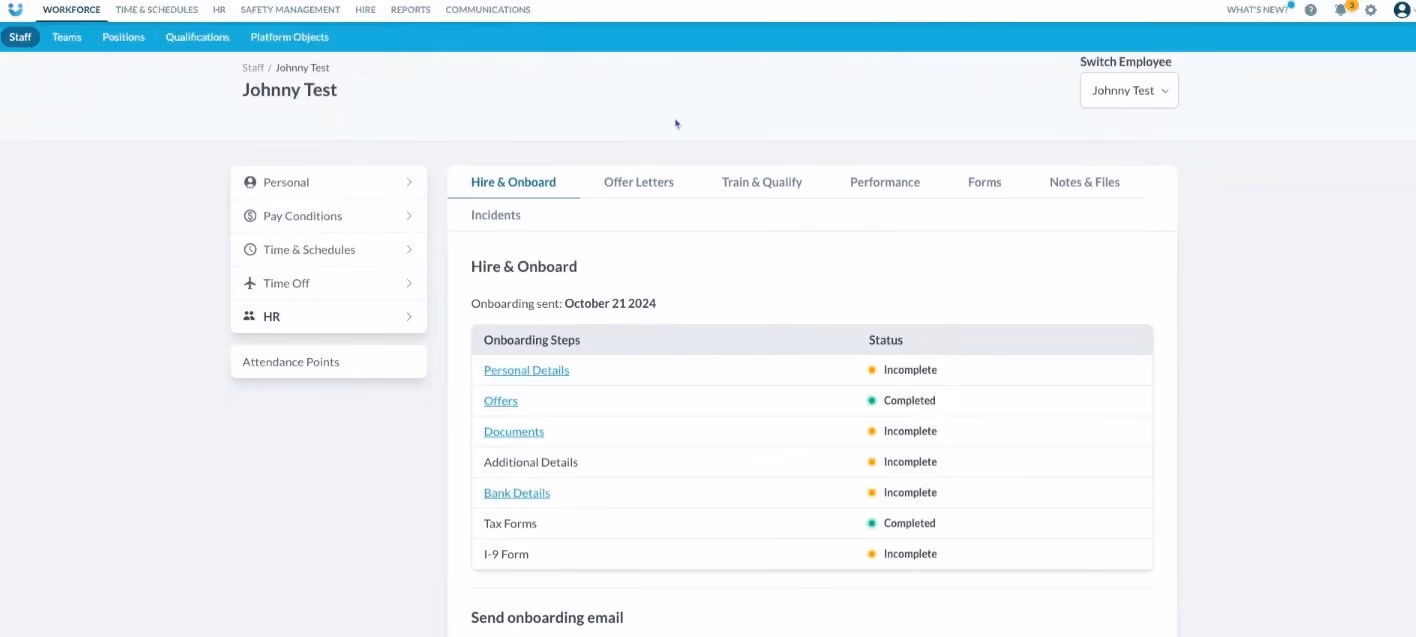Click the WHAT'S NEW link
The image size is (1416, 637).
click(1257, 10)
